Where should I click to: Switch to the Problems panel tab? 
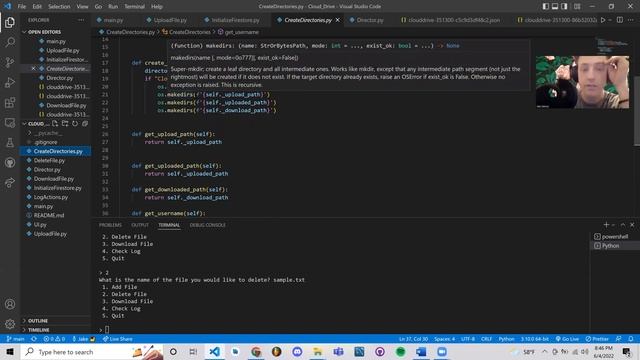point(110,225)
